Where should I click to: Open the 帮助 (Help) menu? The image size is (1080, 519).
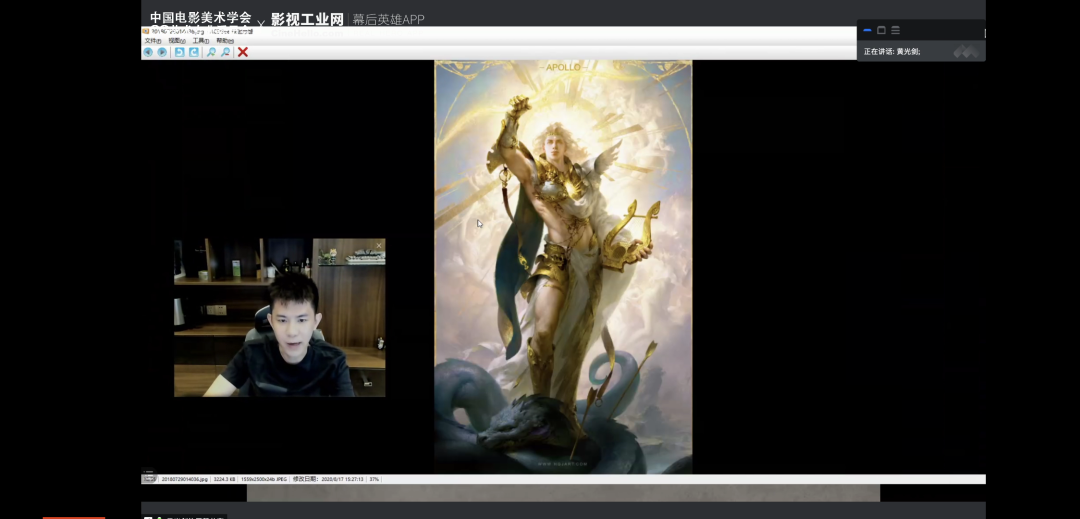tap(225, 41)
